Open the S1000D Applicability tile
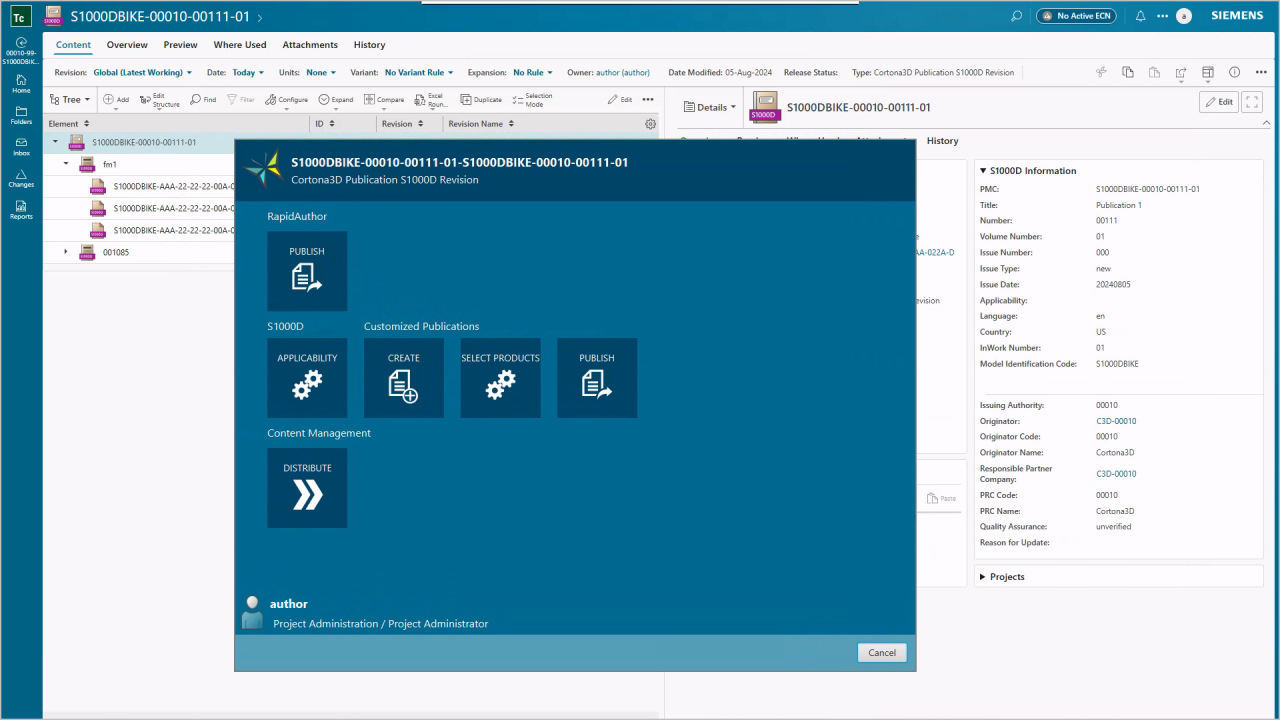 307,378
